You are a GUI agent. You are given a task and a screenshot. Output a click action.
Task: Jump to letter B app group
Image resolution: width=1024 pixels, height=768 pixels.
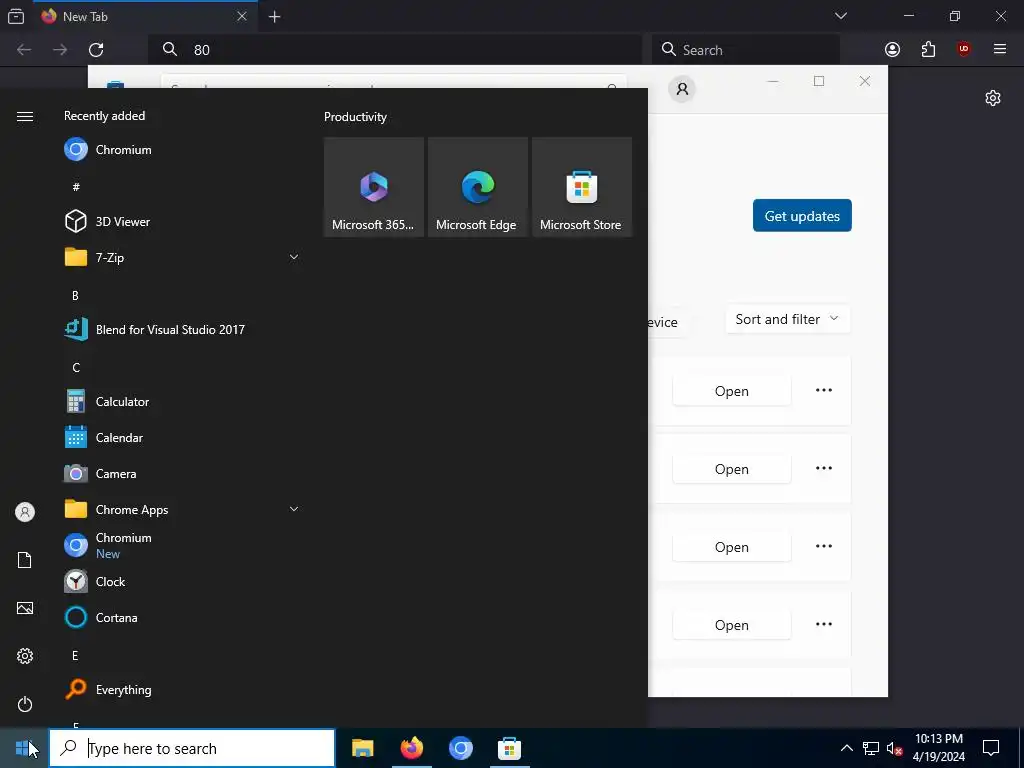(x=75, y=296)
